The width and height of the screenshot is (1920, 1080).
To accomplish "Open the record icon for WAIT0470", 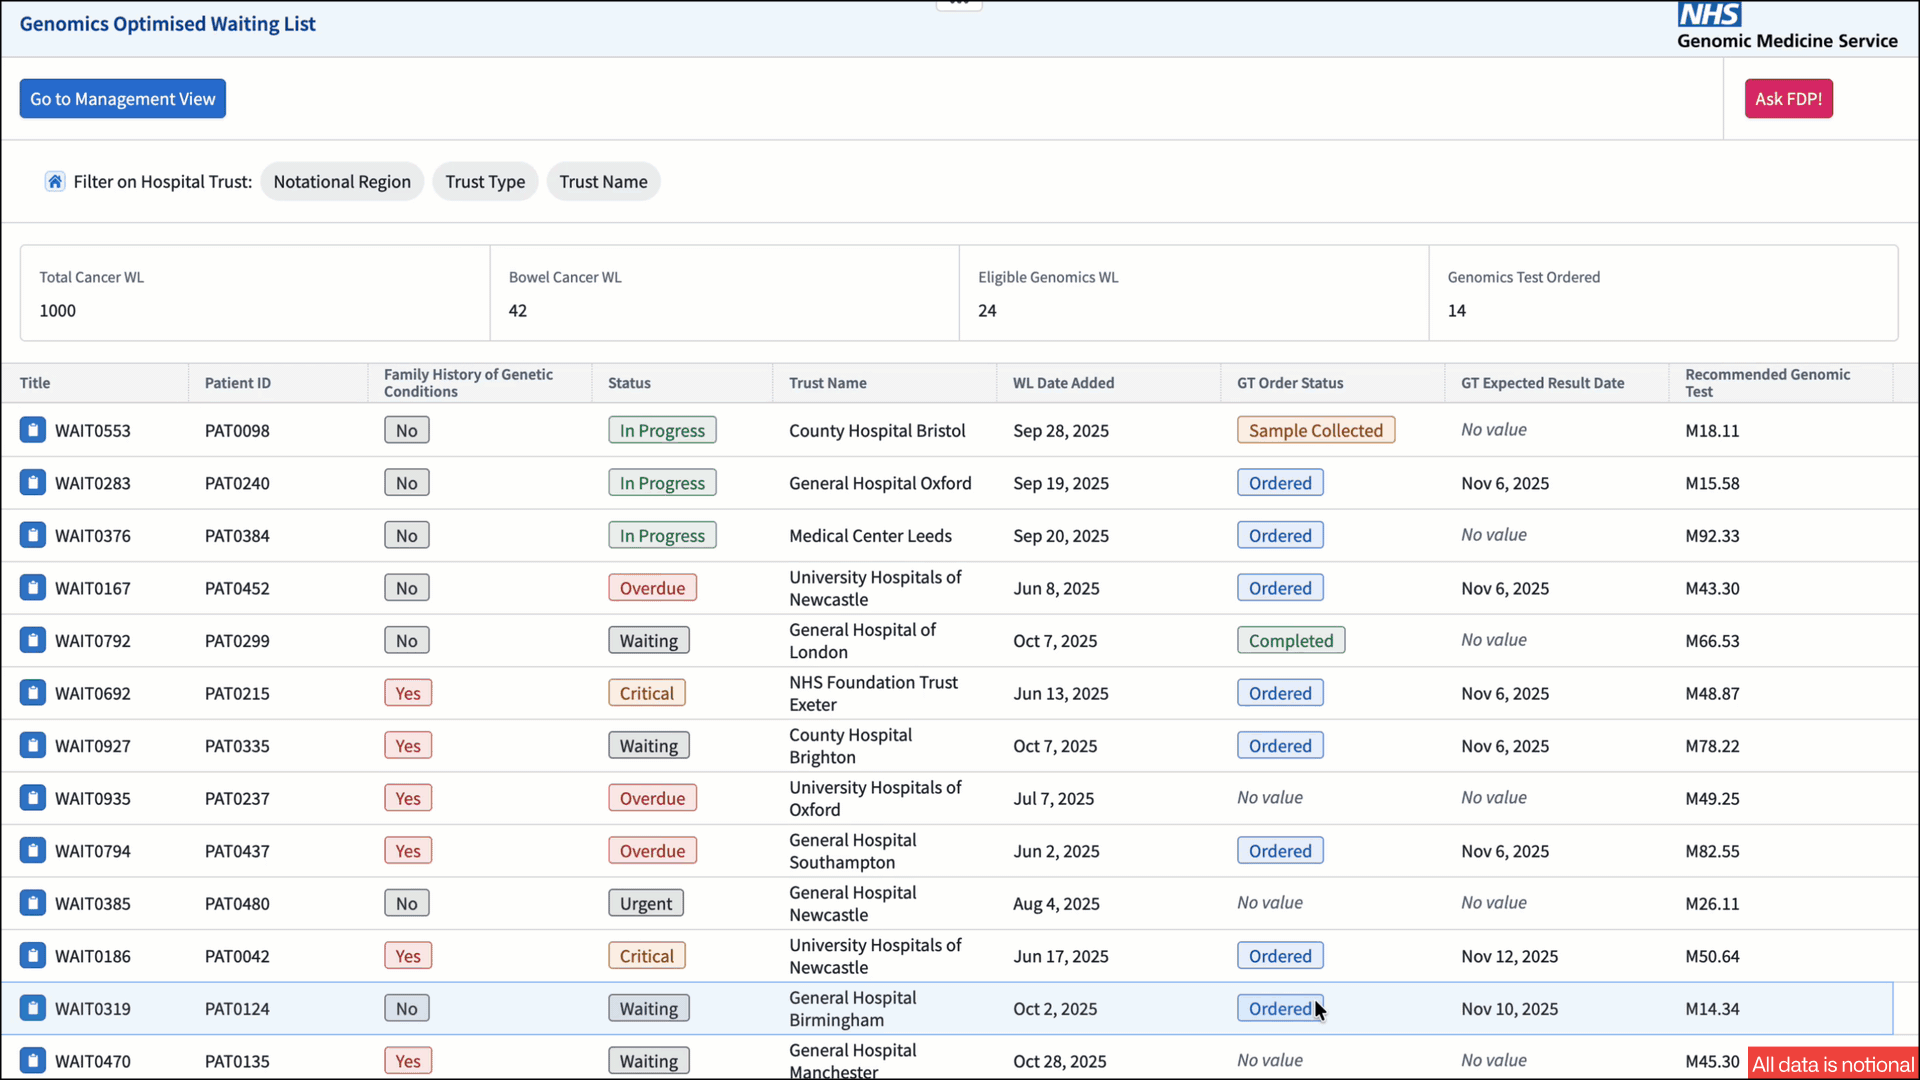I will coord(33,1061).
